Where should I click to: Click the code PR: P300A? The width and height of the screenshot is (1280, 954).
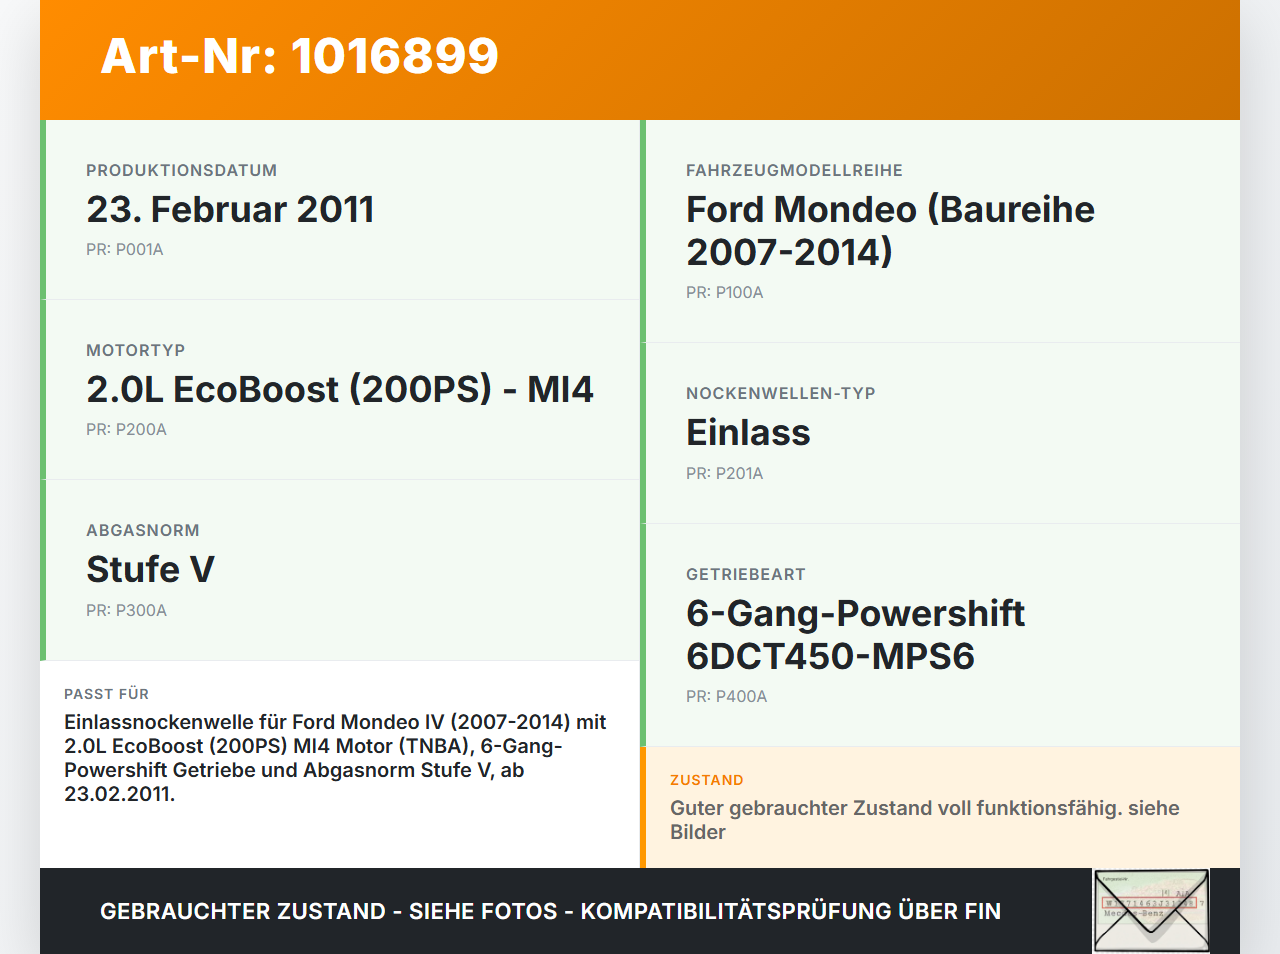click(x=126, y=610)
